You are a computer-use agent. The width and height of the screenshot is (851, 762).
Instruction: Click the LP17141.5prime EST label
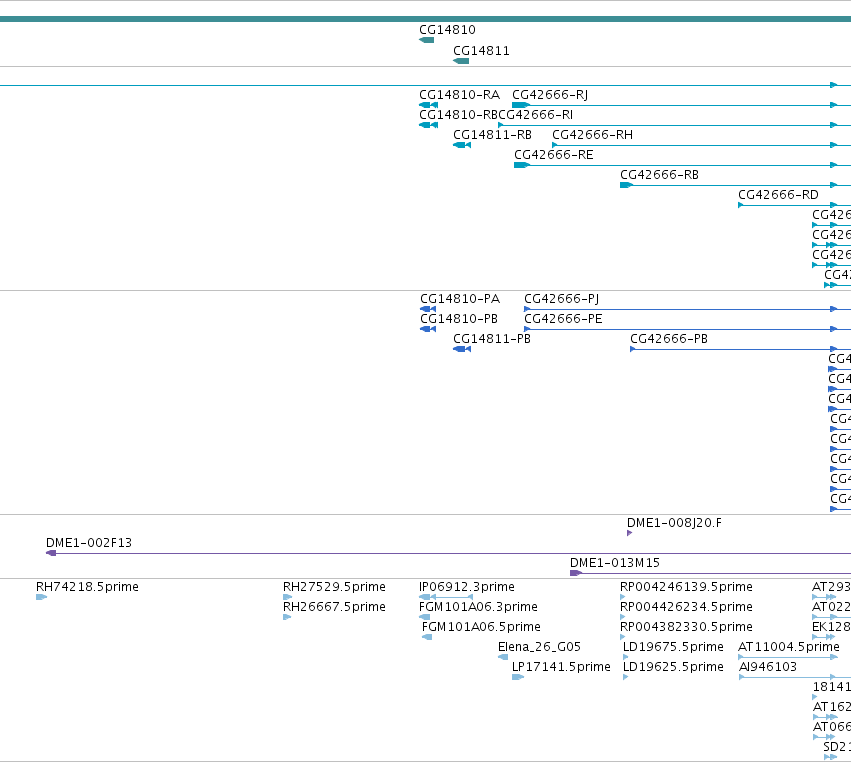tap(561, 667)
